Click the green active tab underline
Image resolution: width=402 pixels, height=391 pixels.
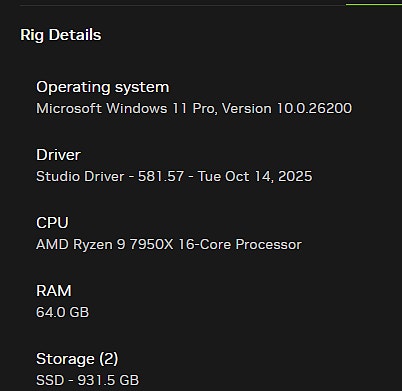pyautogui.click(x=374, y=5)
